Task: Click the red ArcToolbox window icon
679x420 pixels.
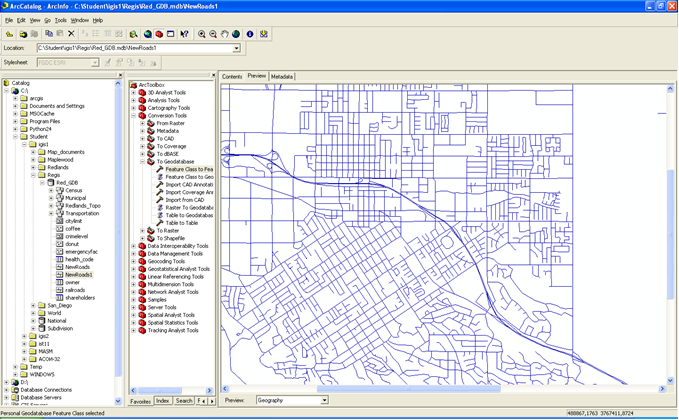Action: pyautogui.click(x=159, y=34)
